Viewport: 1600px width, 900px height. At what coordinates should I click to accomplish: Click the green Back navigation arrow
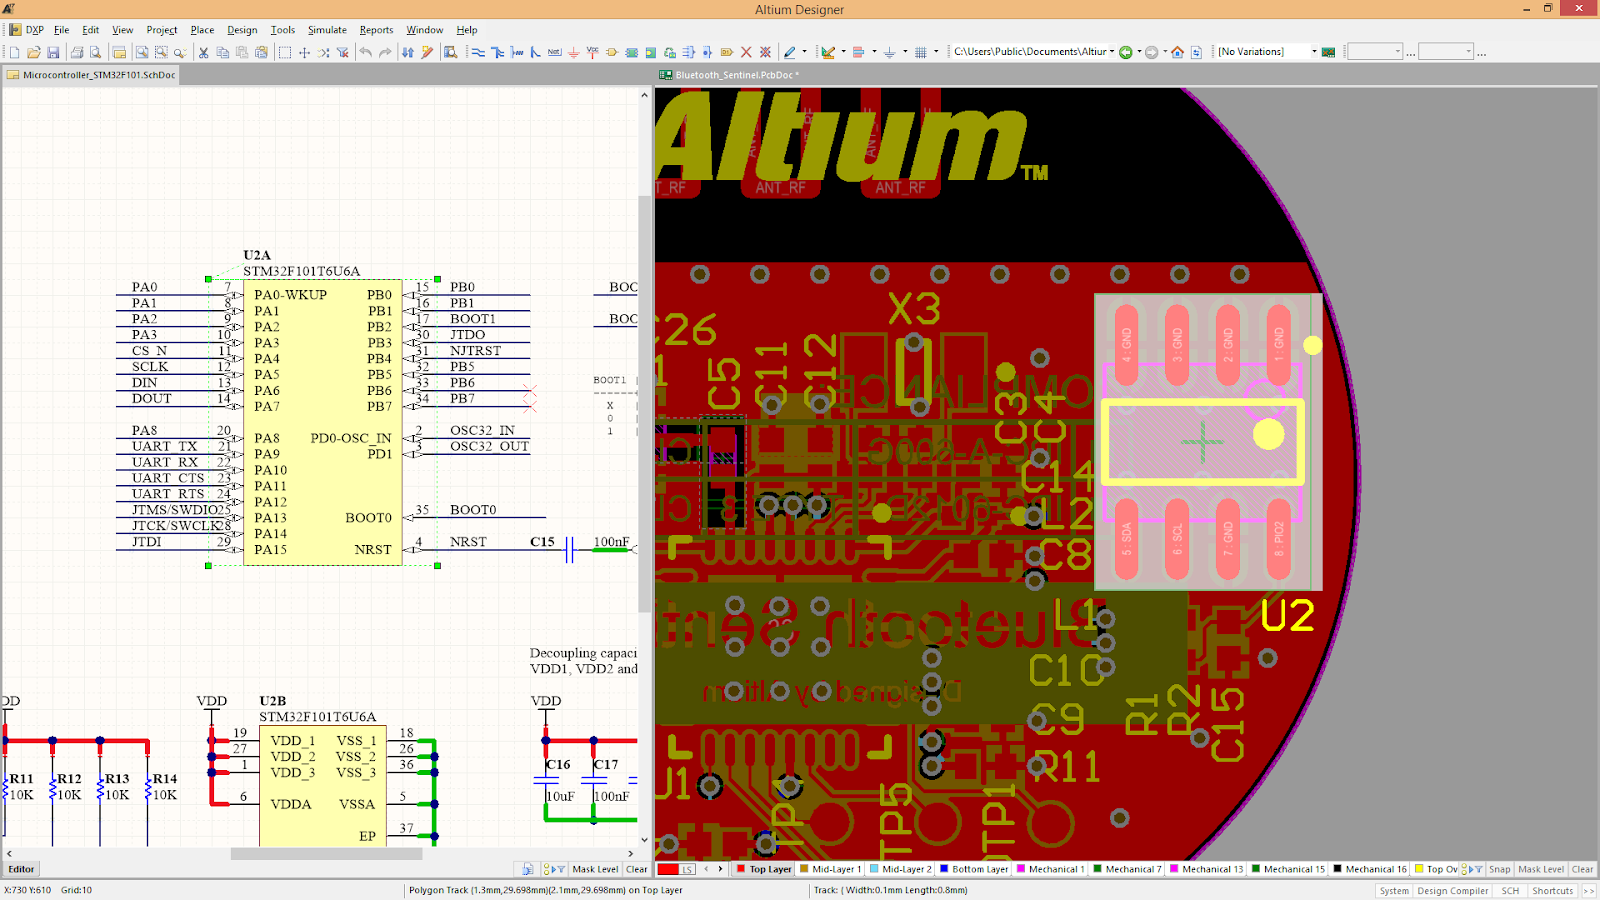point(1126,52)
